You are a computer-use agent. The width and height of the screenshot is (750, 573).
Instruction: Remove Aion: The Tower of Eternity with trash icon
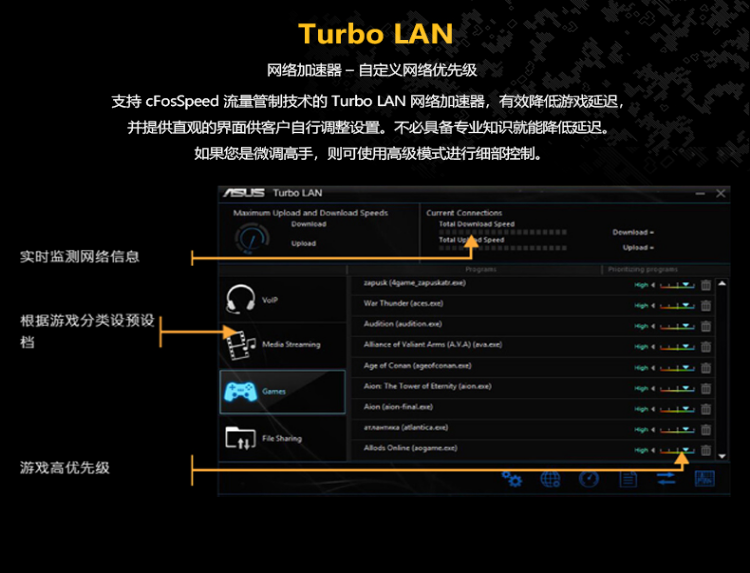coord(706,388)
